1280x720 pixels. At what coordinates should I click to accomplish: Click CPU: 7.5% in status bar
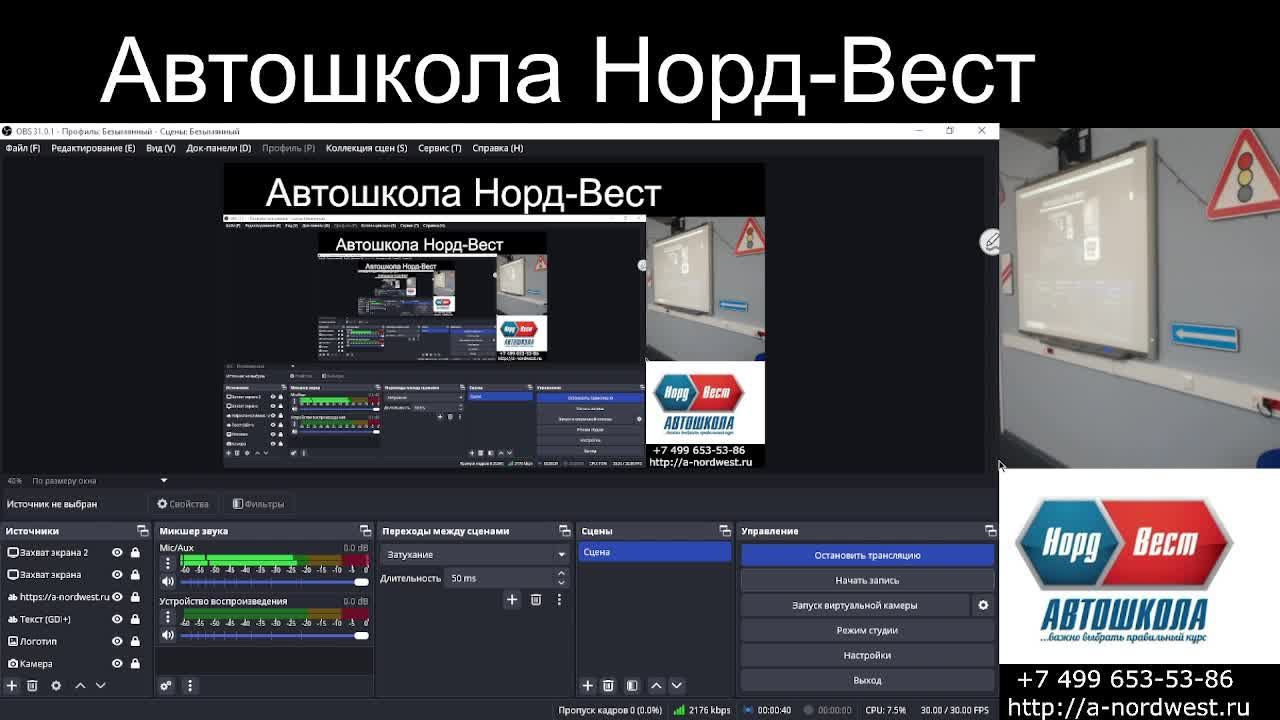[885, 710]
